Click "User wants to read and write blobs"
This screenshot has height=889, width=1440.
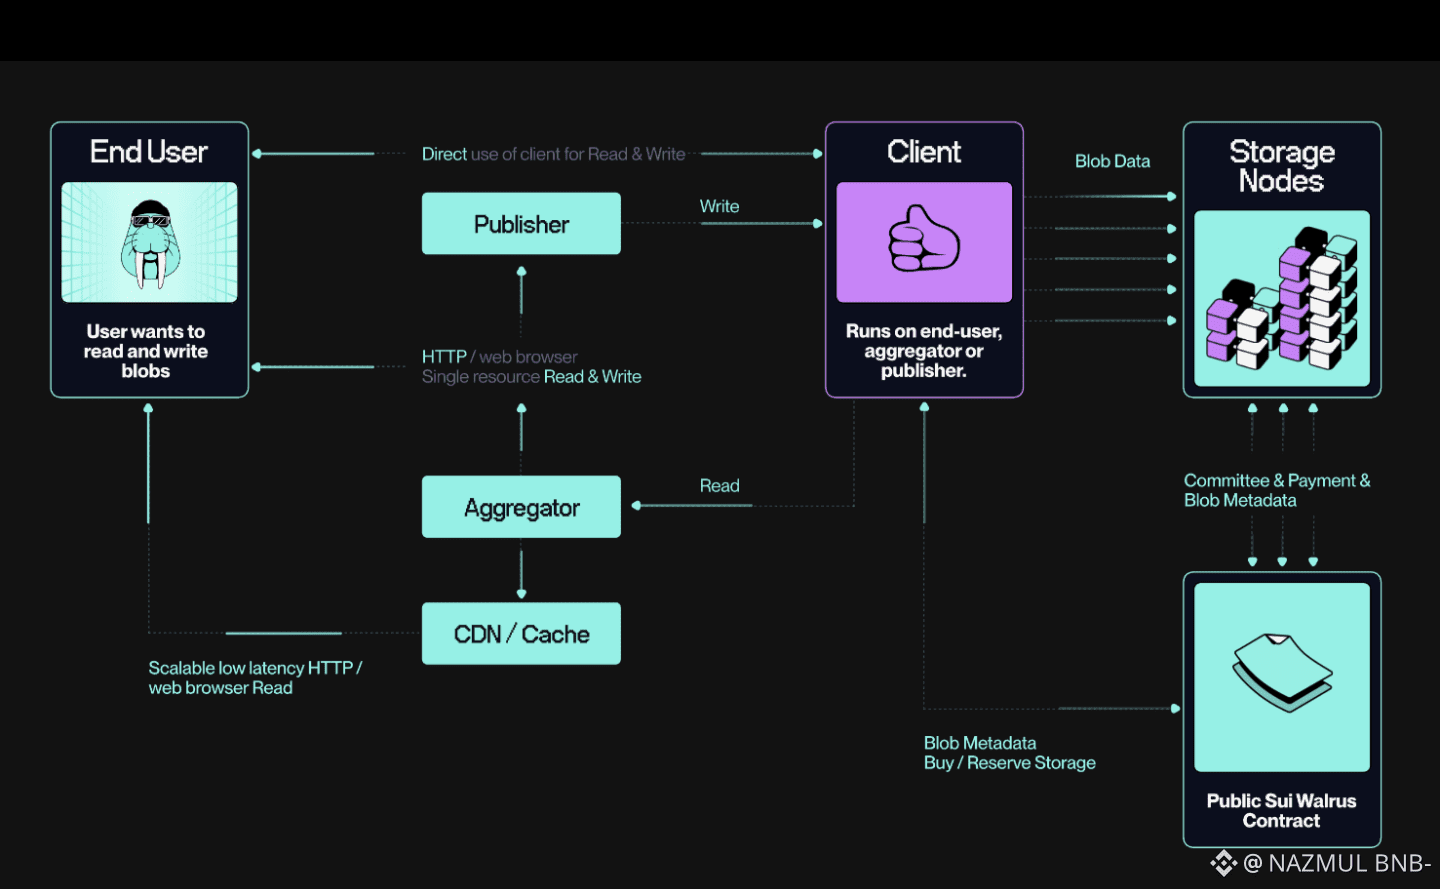[x=146, y=351]
